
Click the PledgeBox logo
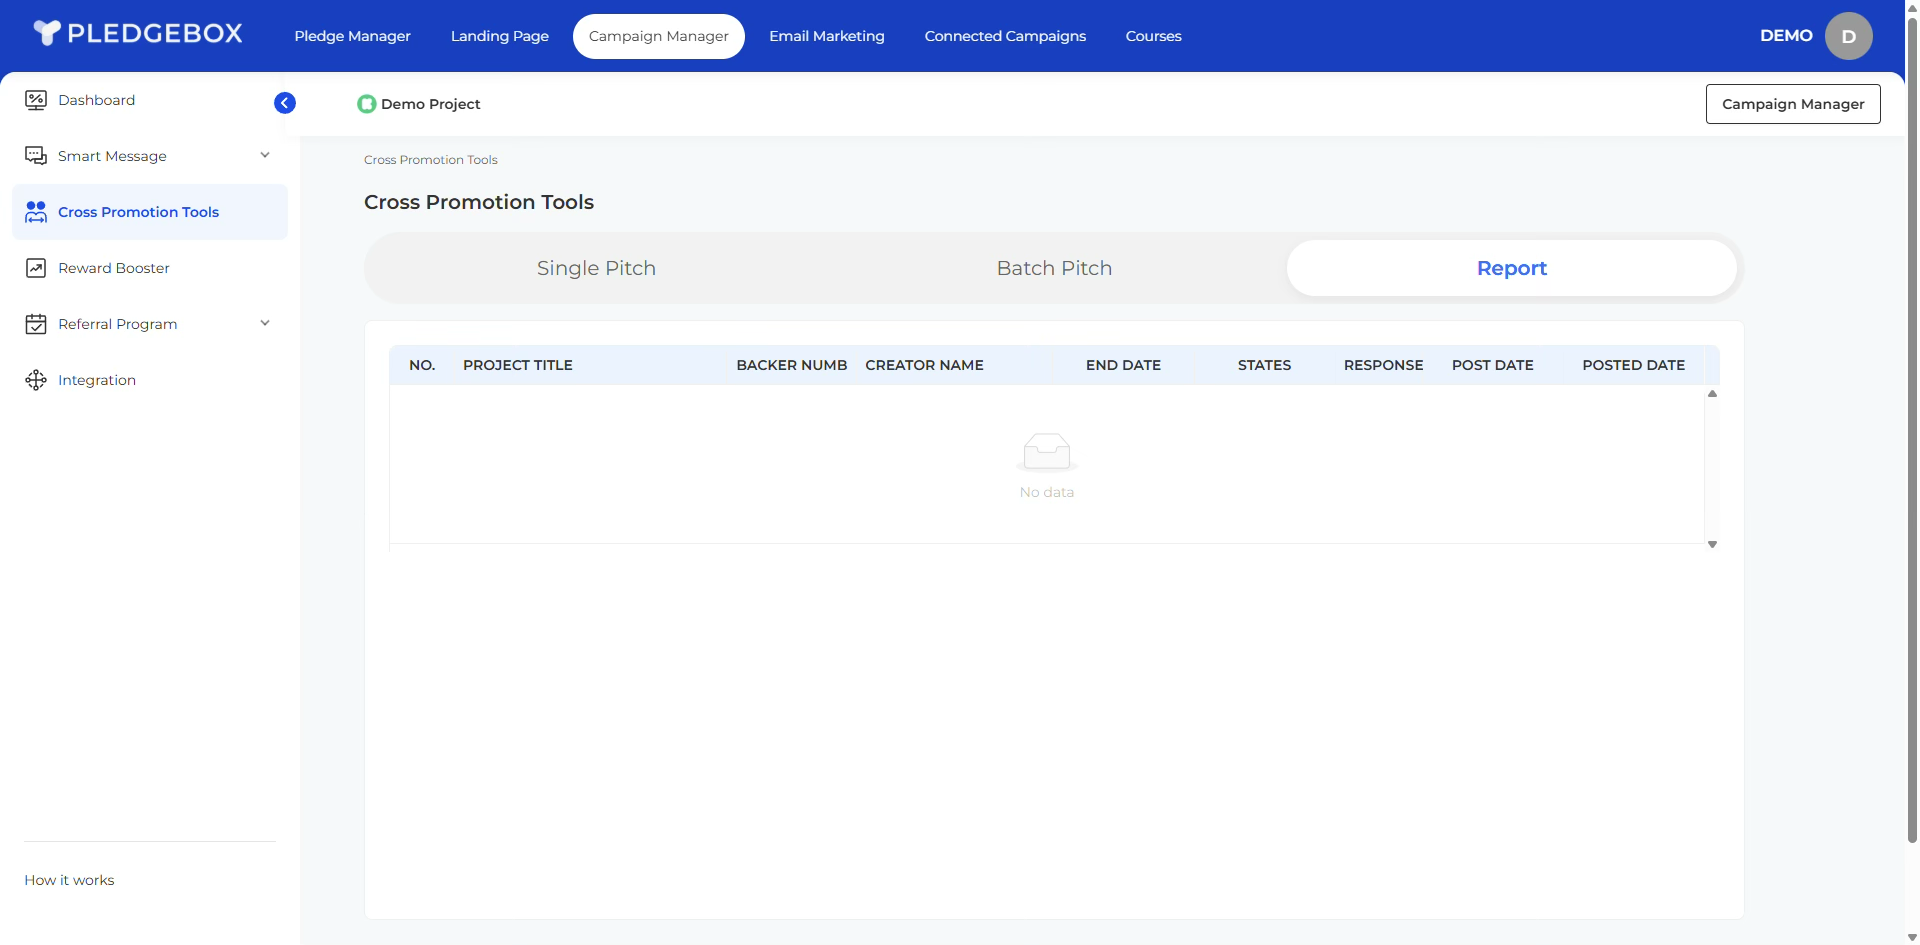coord(138,33)
